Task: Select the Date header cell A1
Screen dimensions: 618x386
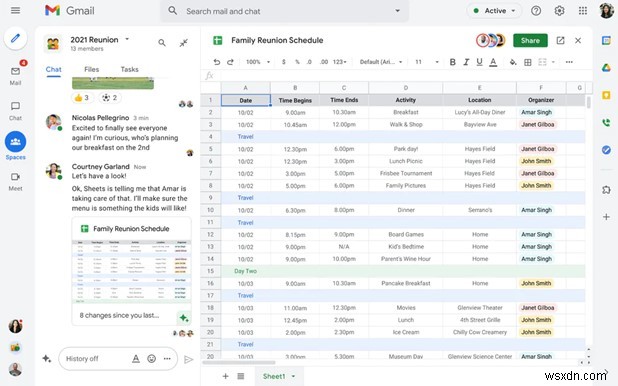Action: [x=246, y=100]
